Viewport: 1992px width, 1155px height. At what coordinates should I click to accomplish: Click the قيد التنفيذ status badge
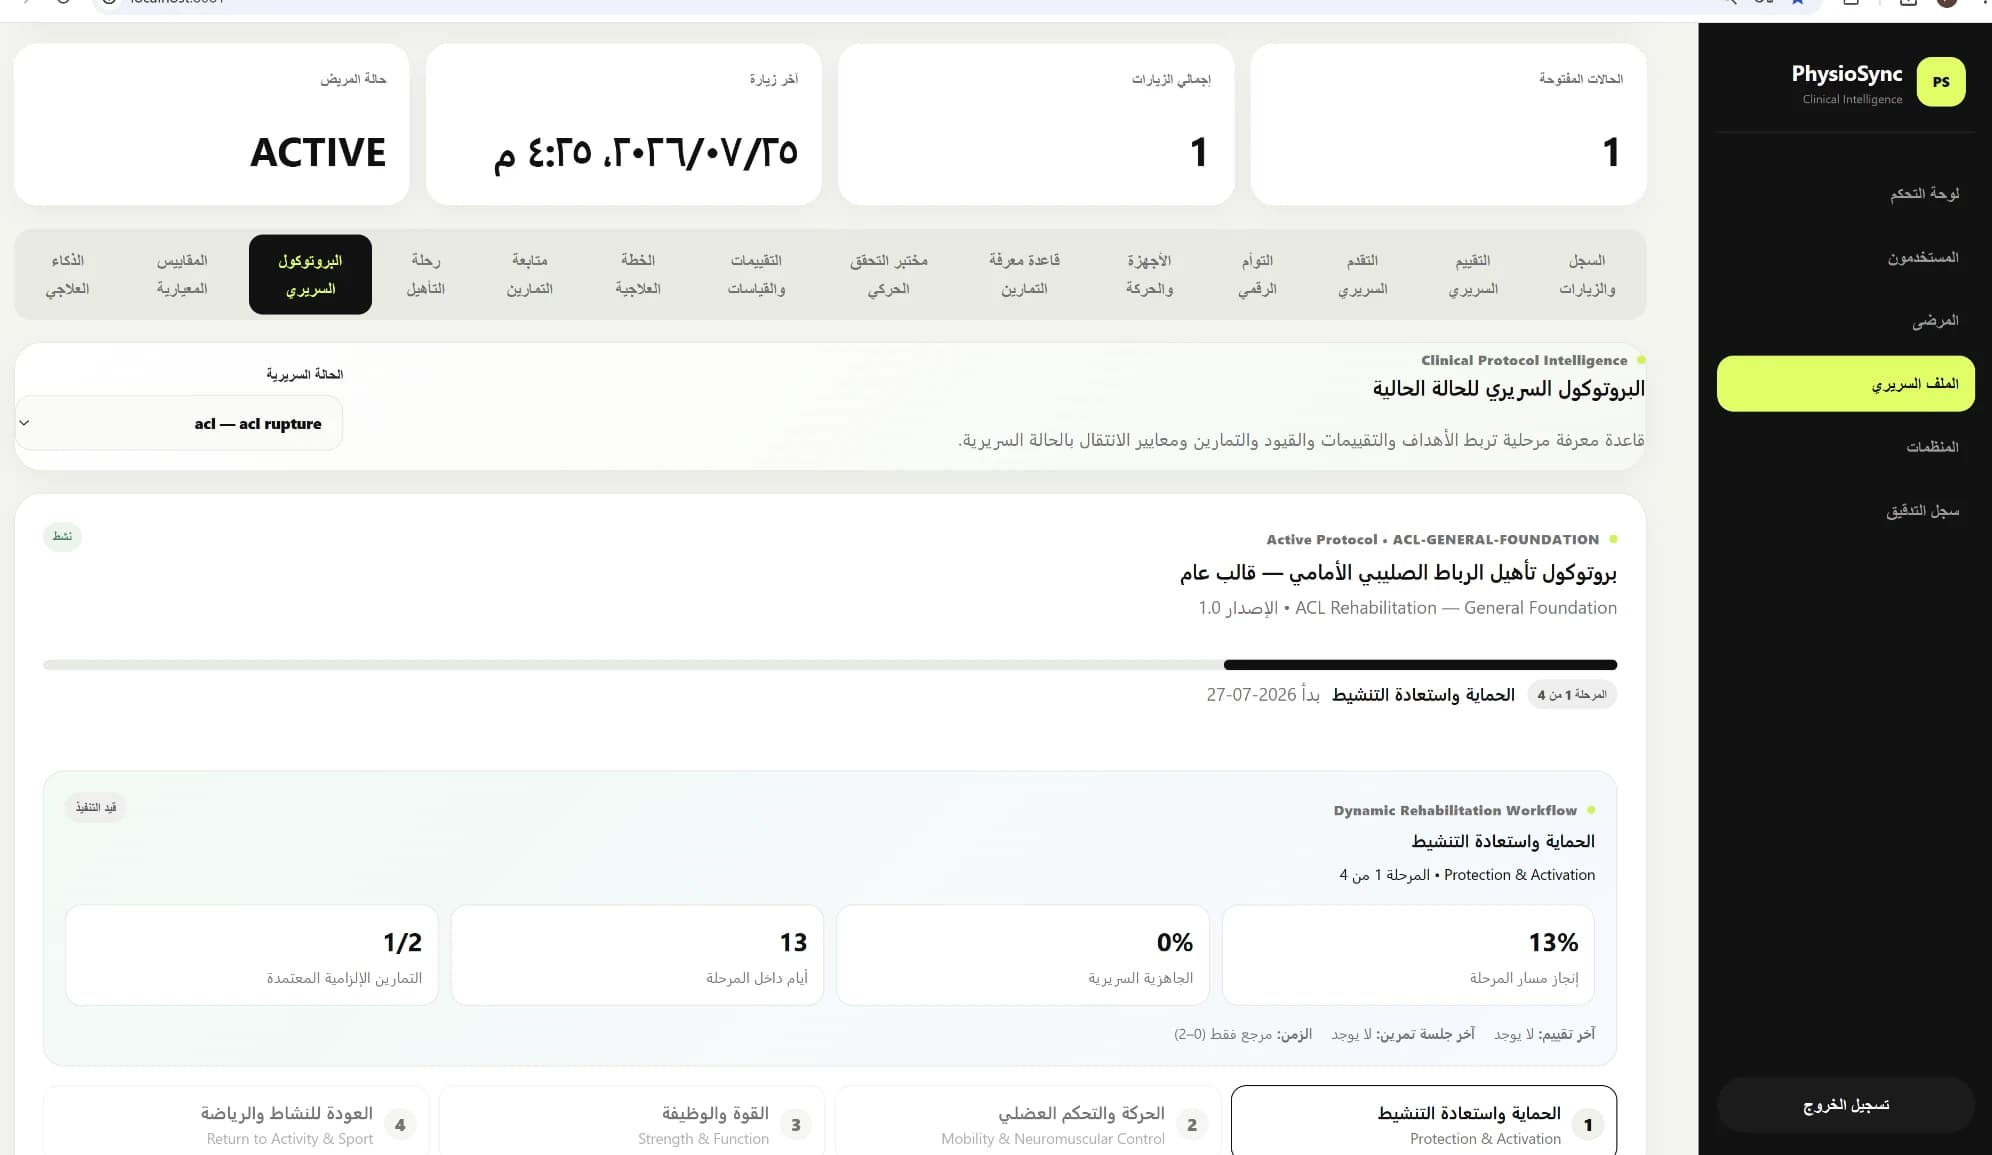click(96, 808)
